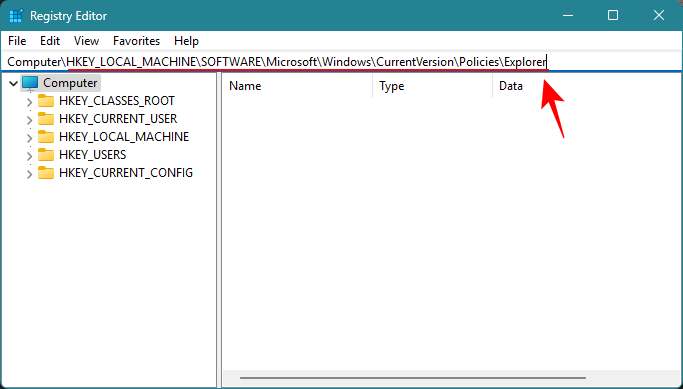Expand the HKEY_LOCAL_MACHINE chevron
The width and height of the screenshot is (683, 389).
(29, 138)
